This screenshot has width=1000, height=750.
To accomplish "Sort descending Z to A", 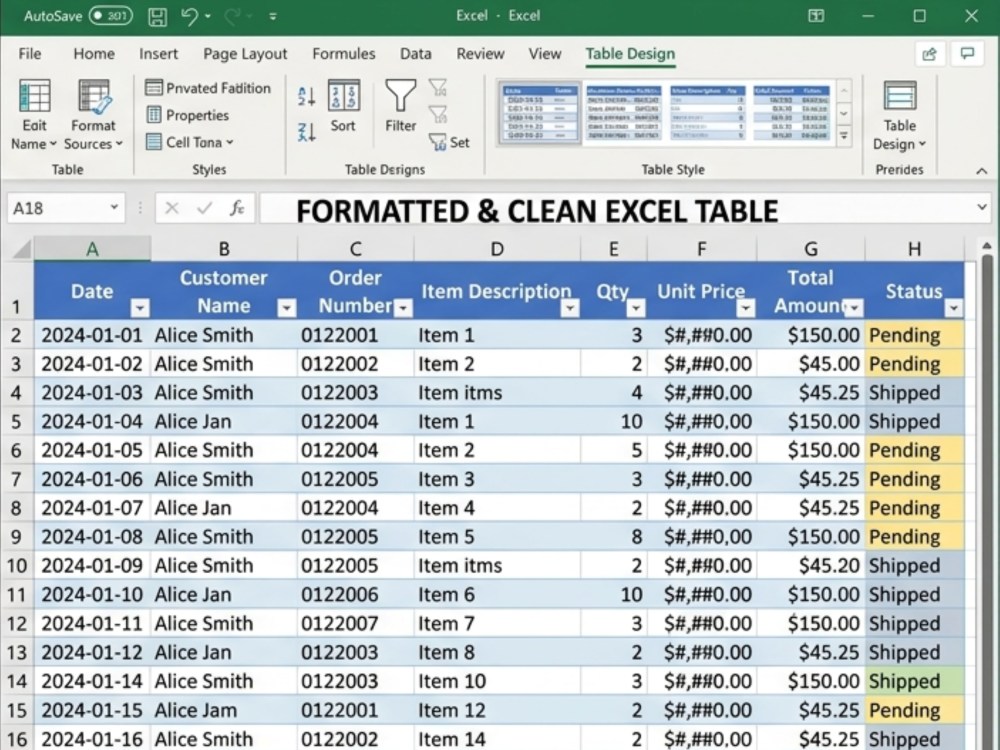I will tap(307, 132).
